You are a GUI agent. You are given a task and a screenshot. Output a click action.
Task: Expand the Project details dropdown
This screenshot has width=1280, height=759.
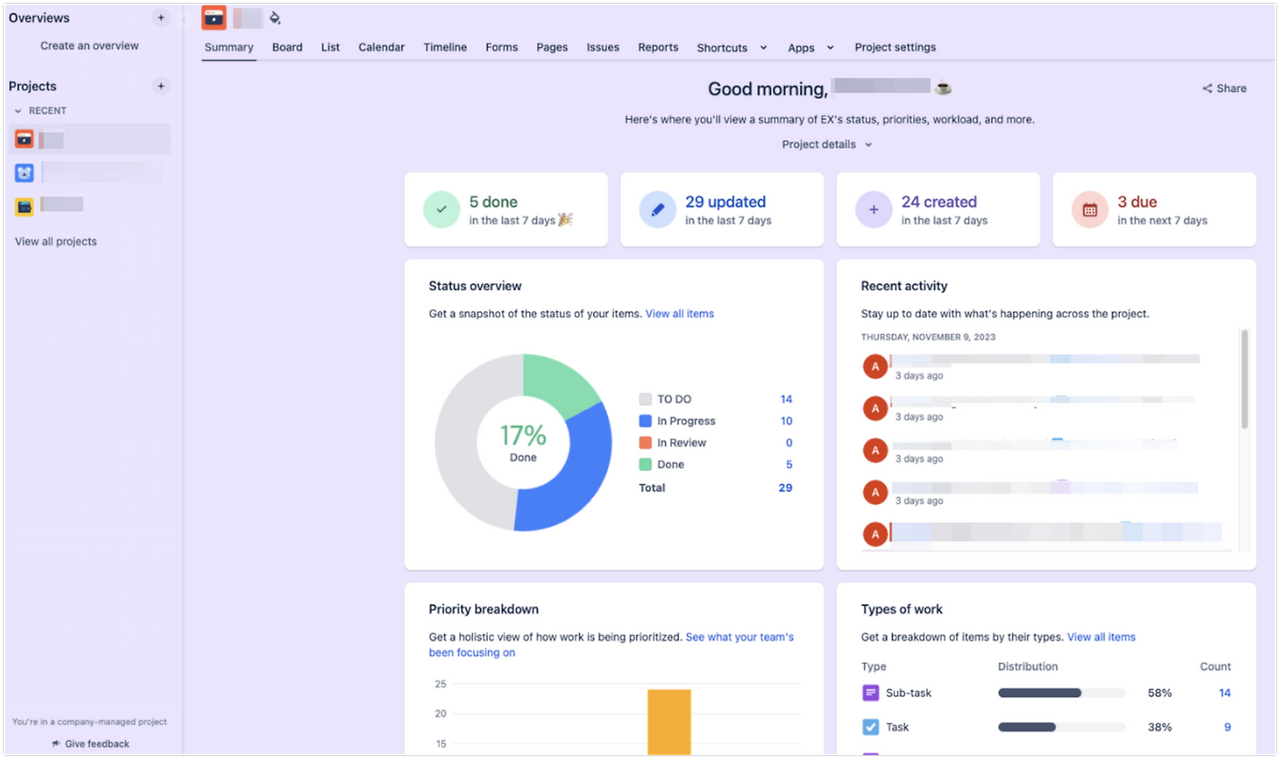[x=827, y=144]
